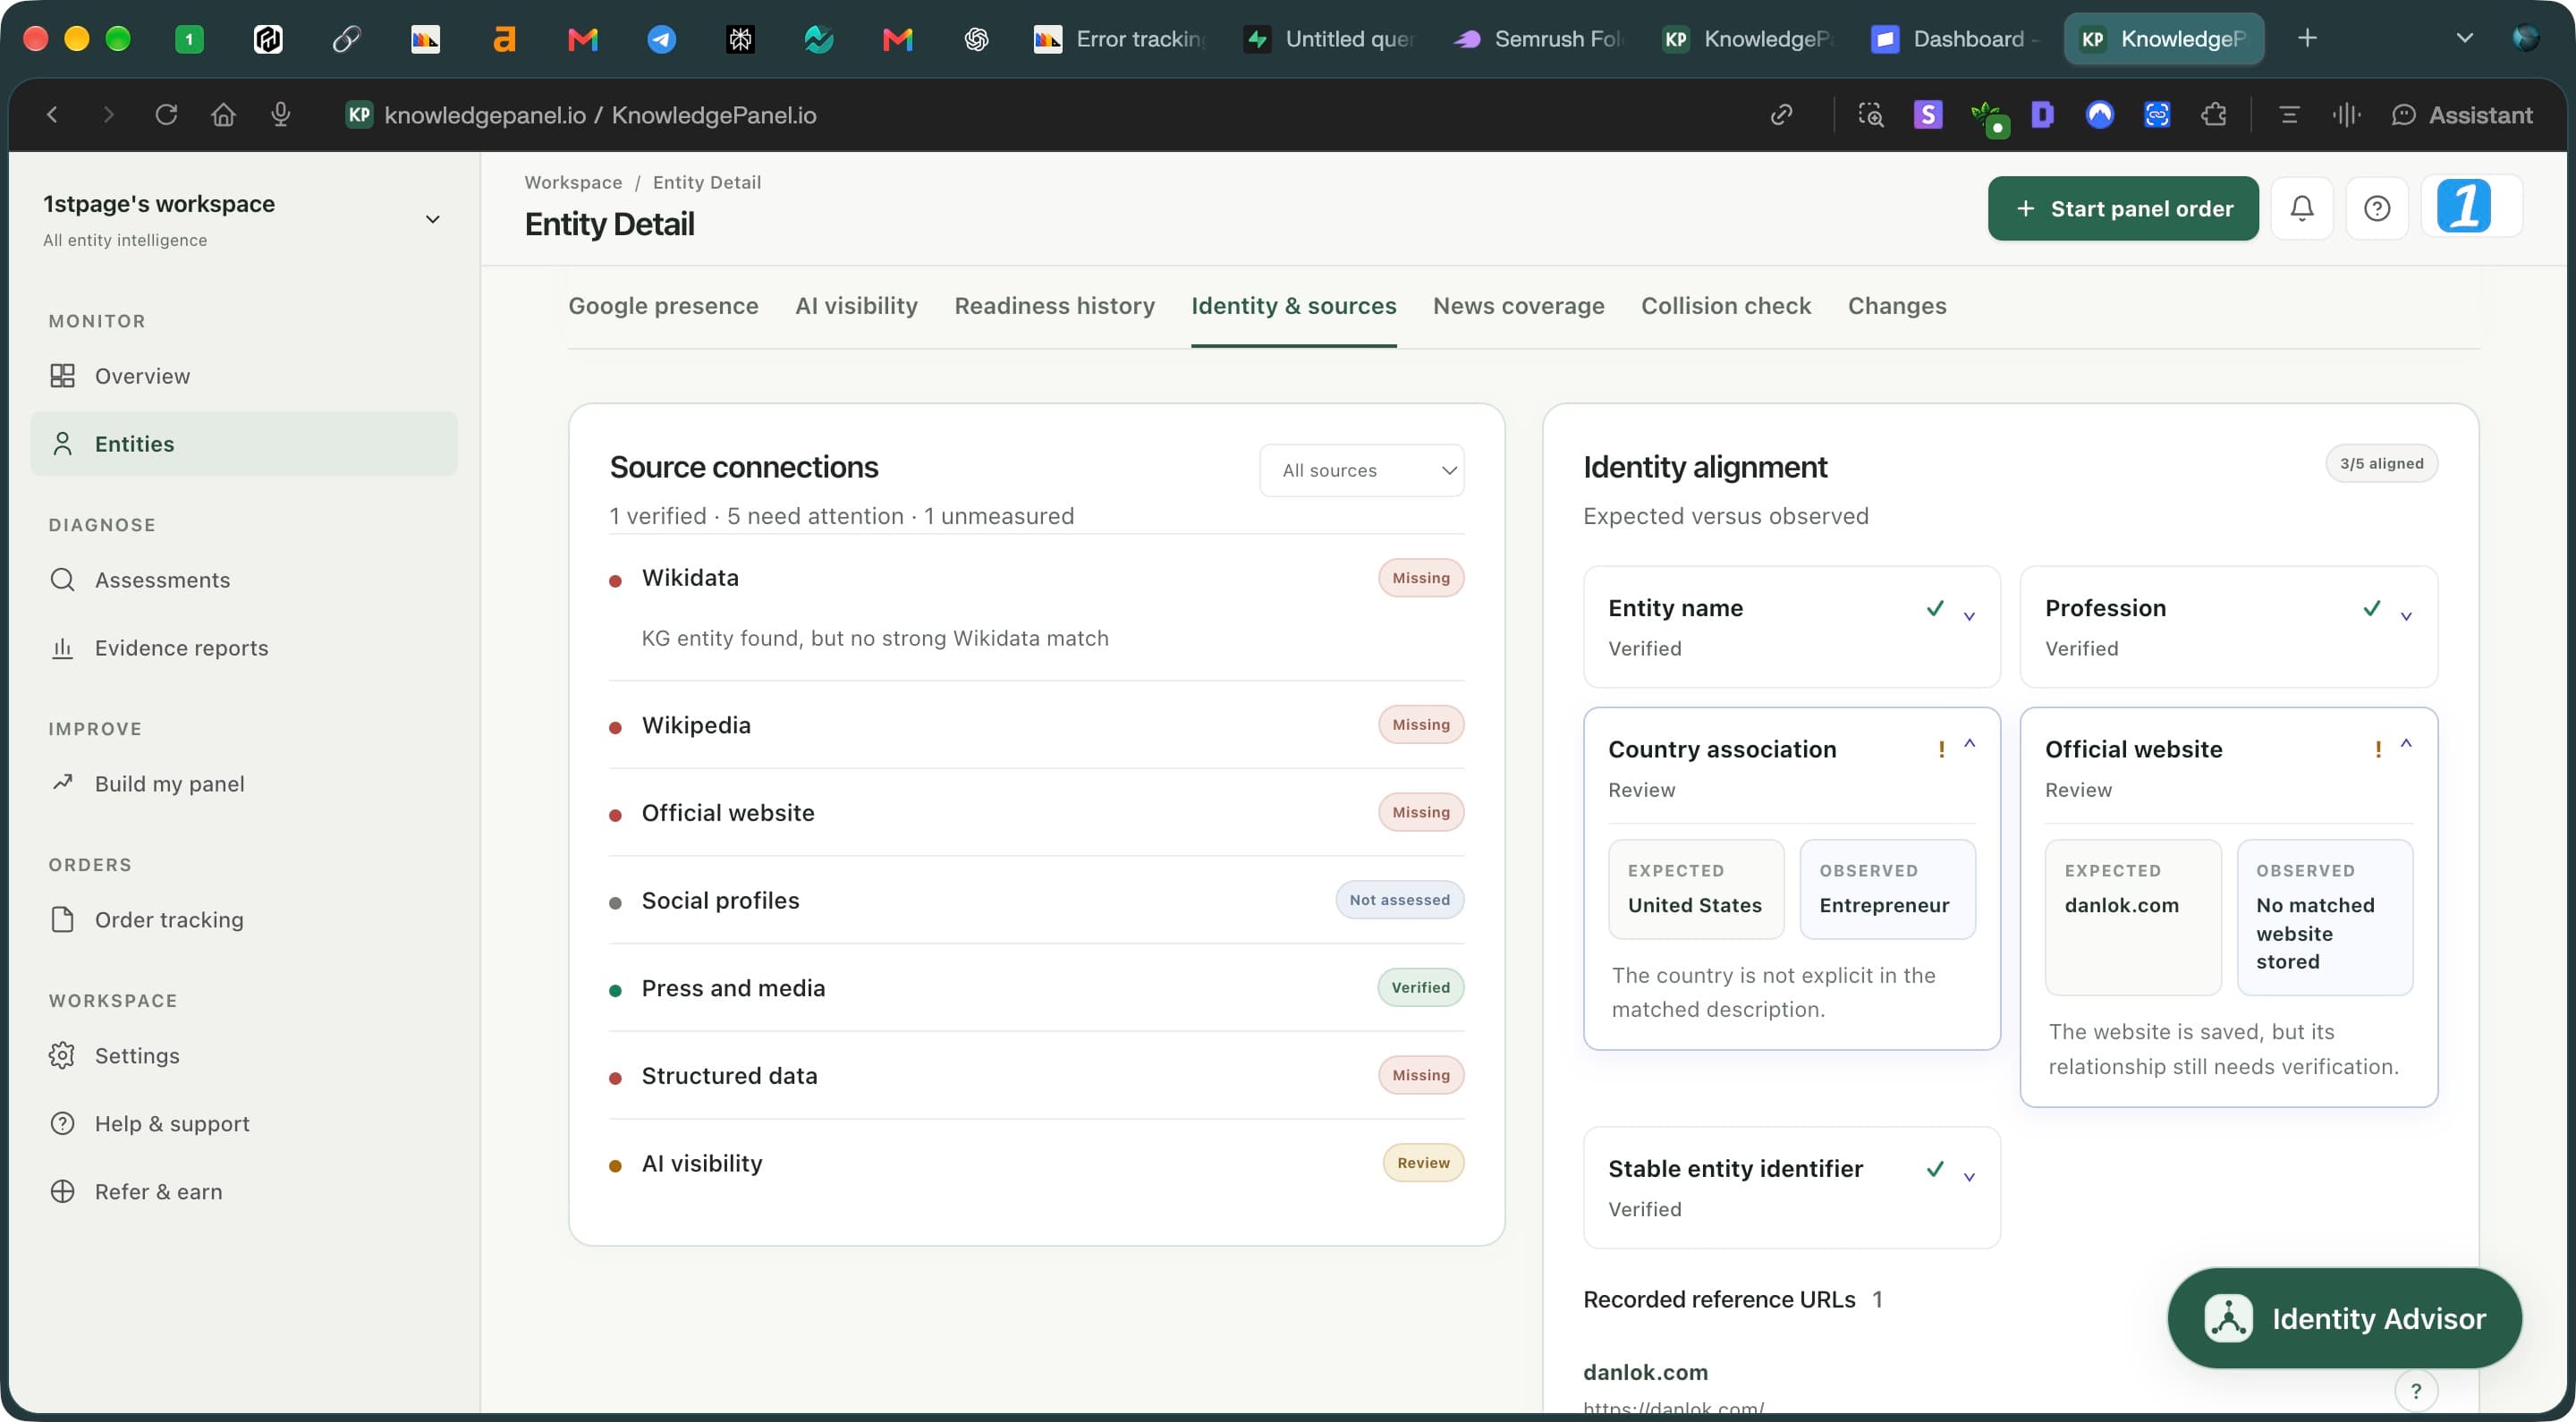Open Evidence reports in sidebar
The width and height of the screenshot is (2576, 1422).
pos(244,648)
